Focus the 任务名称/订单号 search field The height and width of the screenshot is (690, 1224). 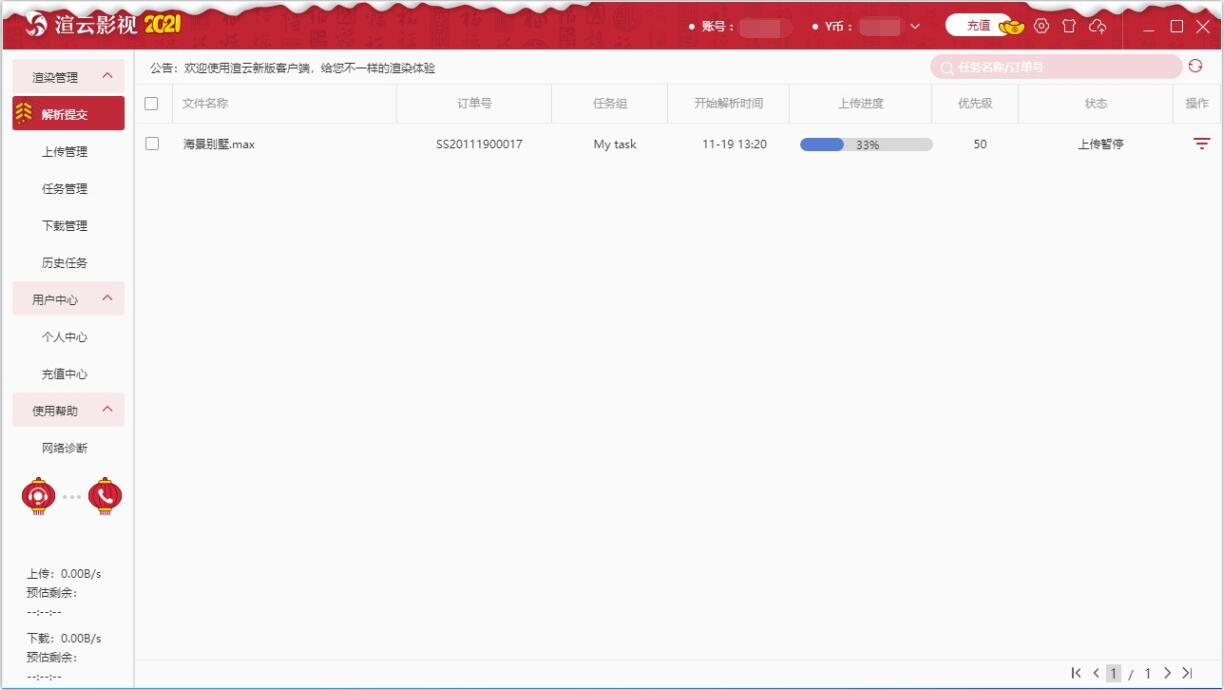1060,67
